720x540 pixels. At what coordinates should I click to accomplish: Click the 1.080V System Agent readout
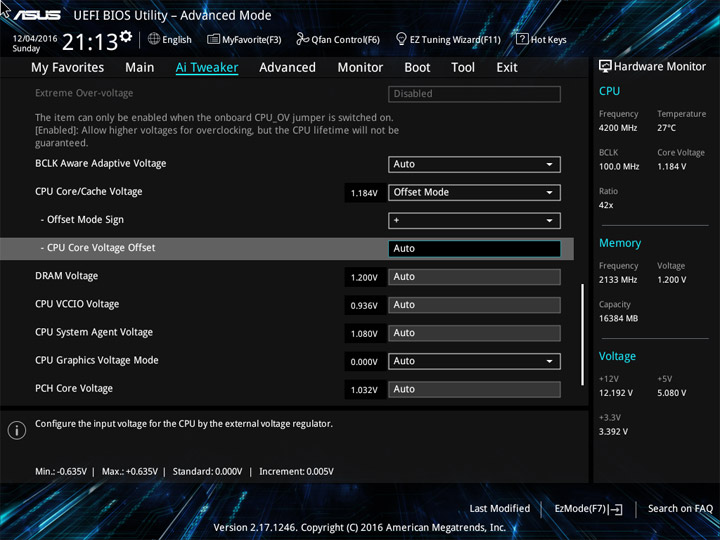[x=365, y=334]
